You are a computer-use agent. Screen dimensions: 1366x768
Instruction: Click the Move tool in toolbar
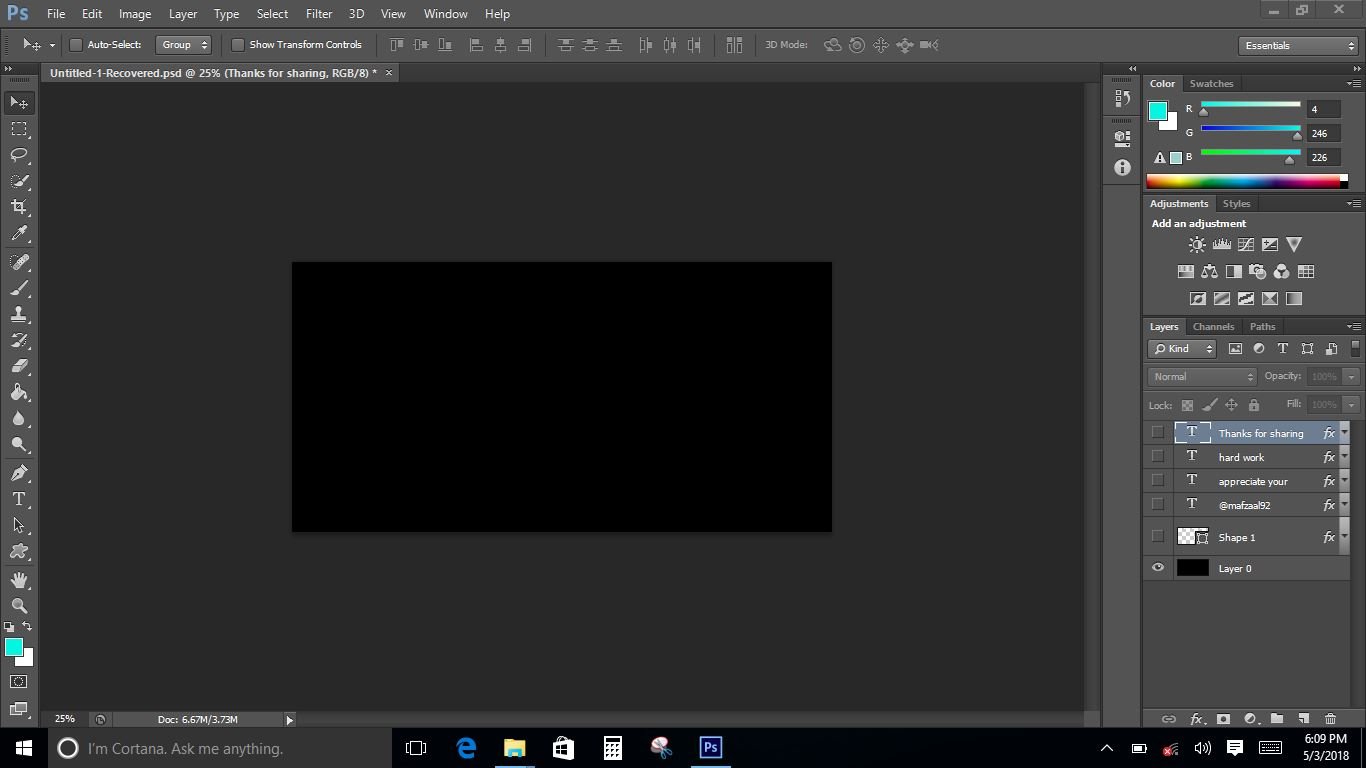[x=19, y=103]
